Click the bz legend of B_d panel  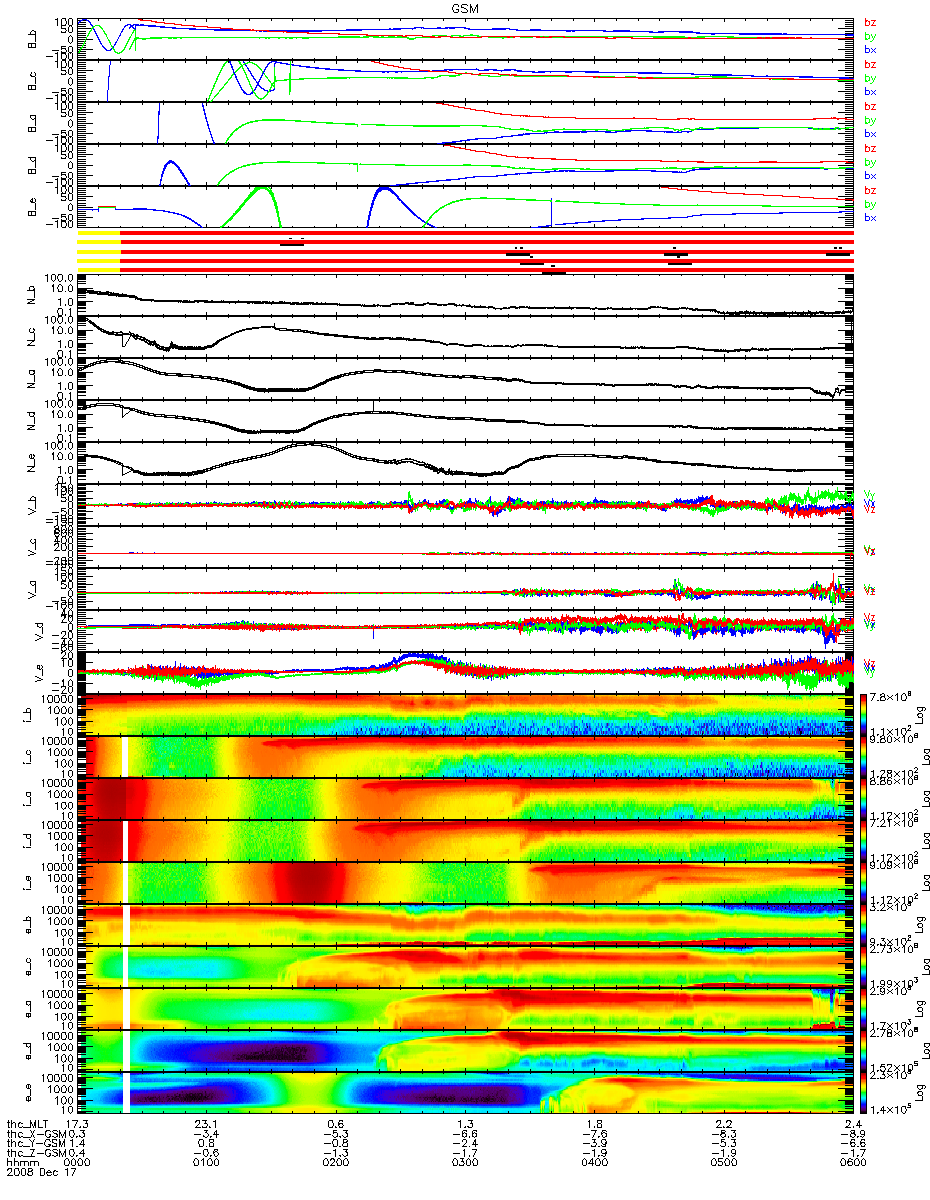click(869, 148)
